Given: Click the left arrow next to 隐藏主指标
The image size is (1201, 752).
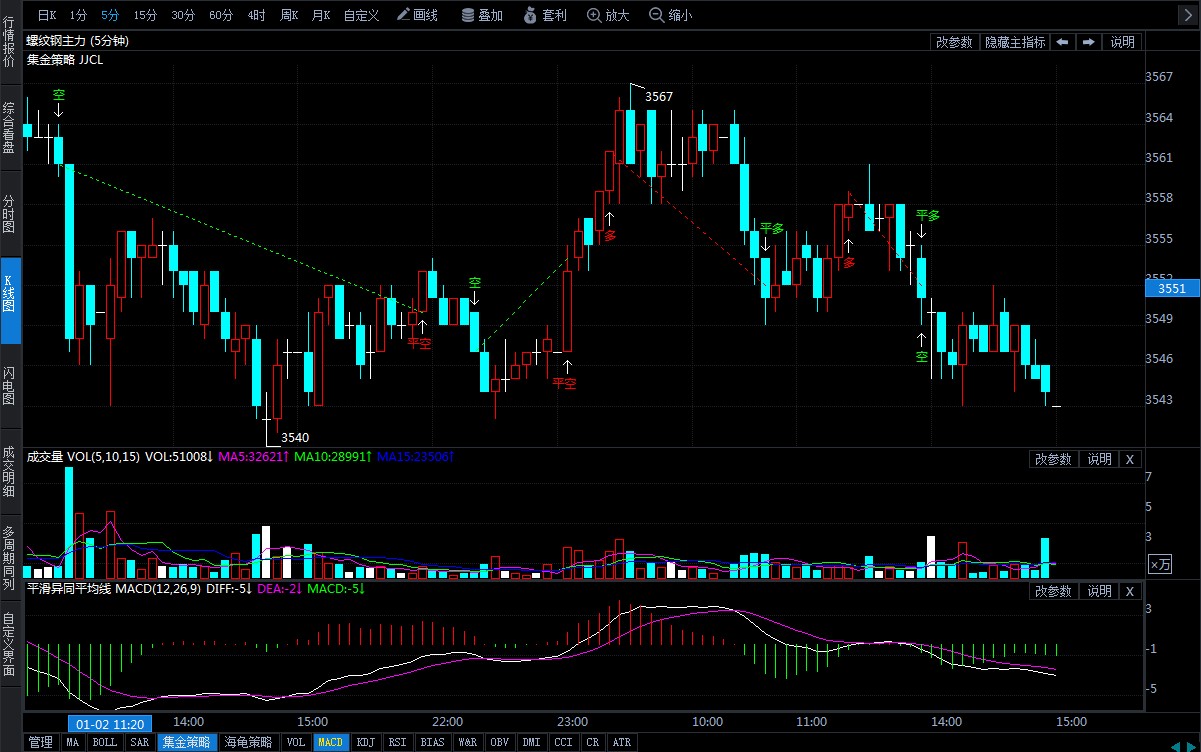Looking at the screenshot, I should (1063, 42).
